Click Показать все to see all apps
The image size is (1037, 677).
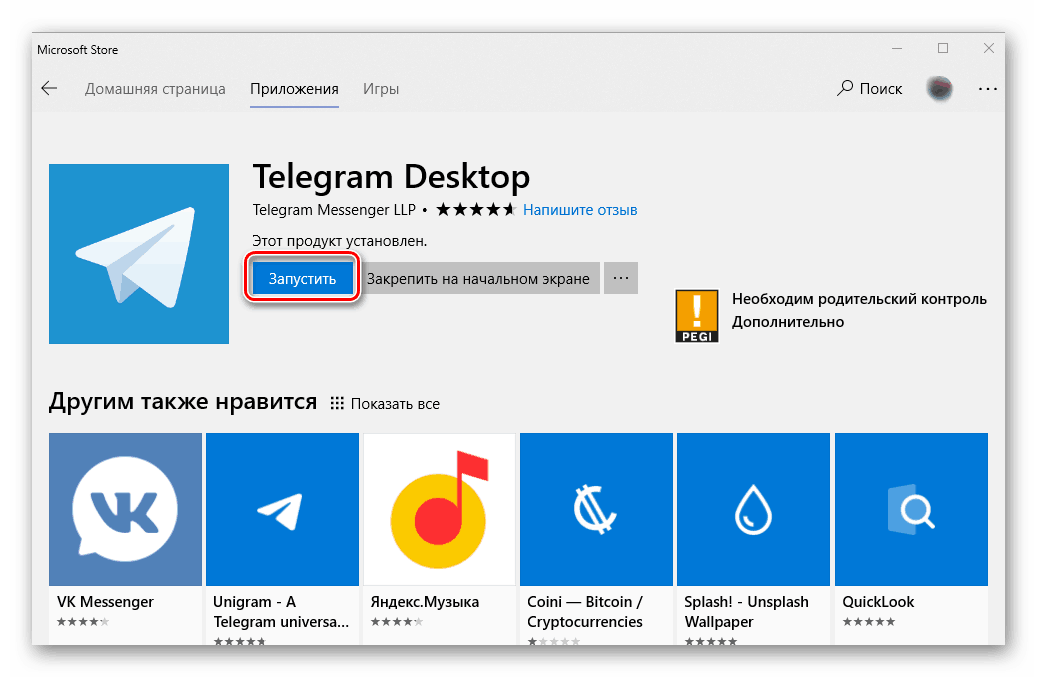385,403
